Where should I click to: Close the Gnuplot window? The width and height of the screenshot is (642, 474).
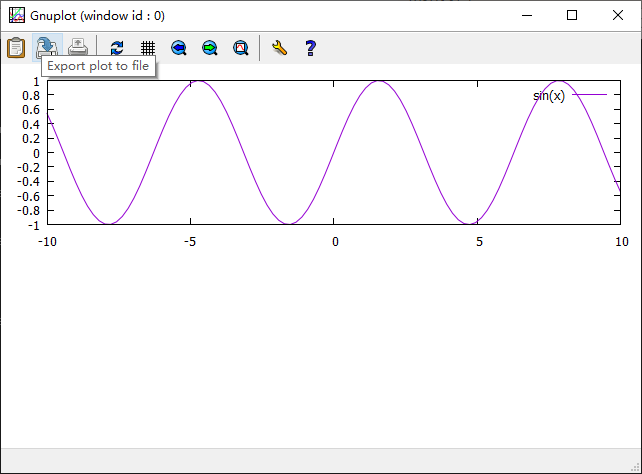coord(618,16)
